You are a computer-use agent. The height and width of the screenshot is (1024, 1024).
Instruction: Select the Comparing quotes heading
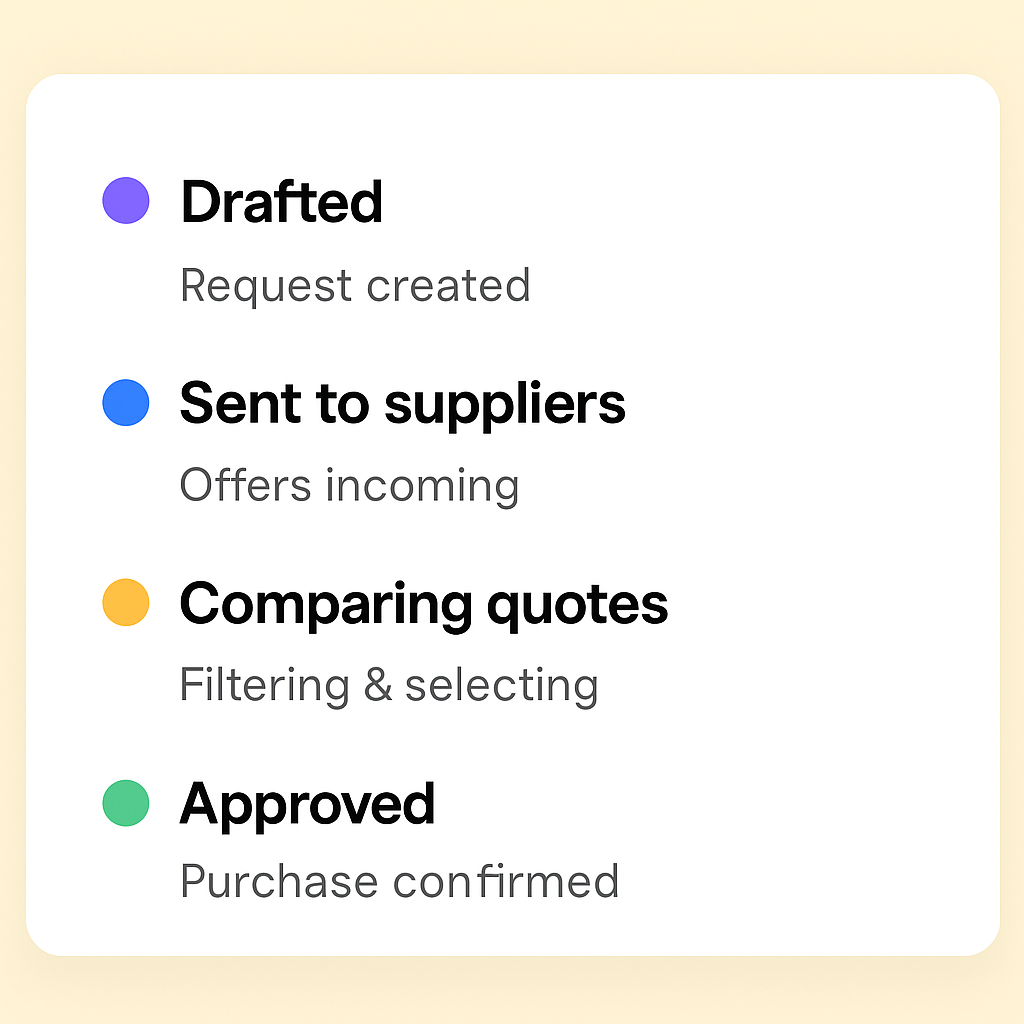pos(424,605)
